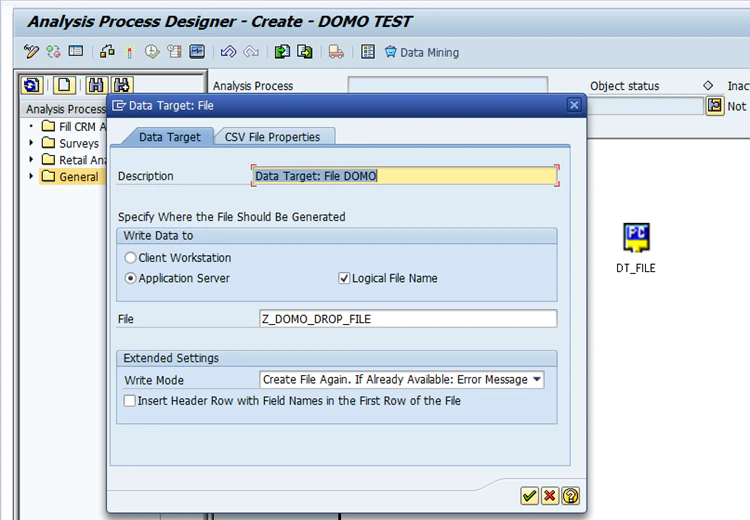The image size is (750, 520).
Task: Open the Write Mode dropdown
Action: click(x=537, y=380)
